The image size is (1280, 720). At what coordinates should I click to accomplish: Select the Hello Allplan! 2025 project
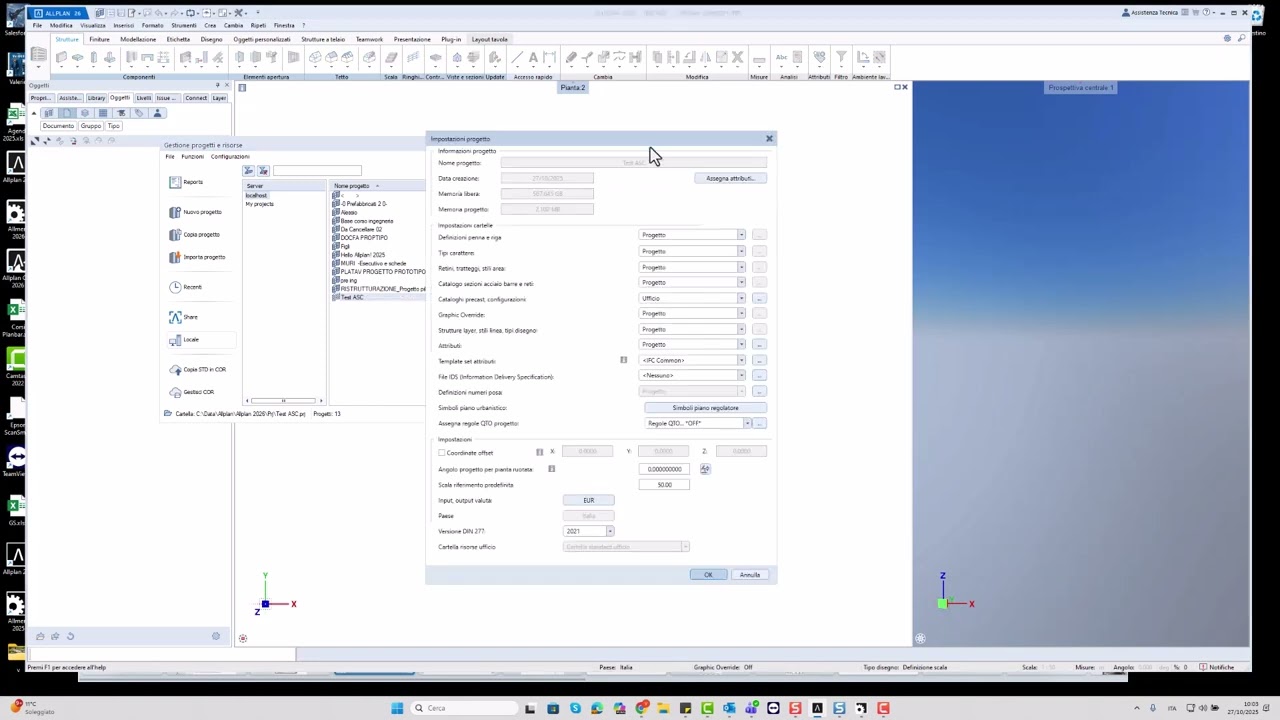(x=359, y=255)
